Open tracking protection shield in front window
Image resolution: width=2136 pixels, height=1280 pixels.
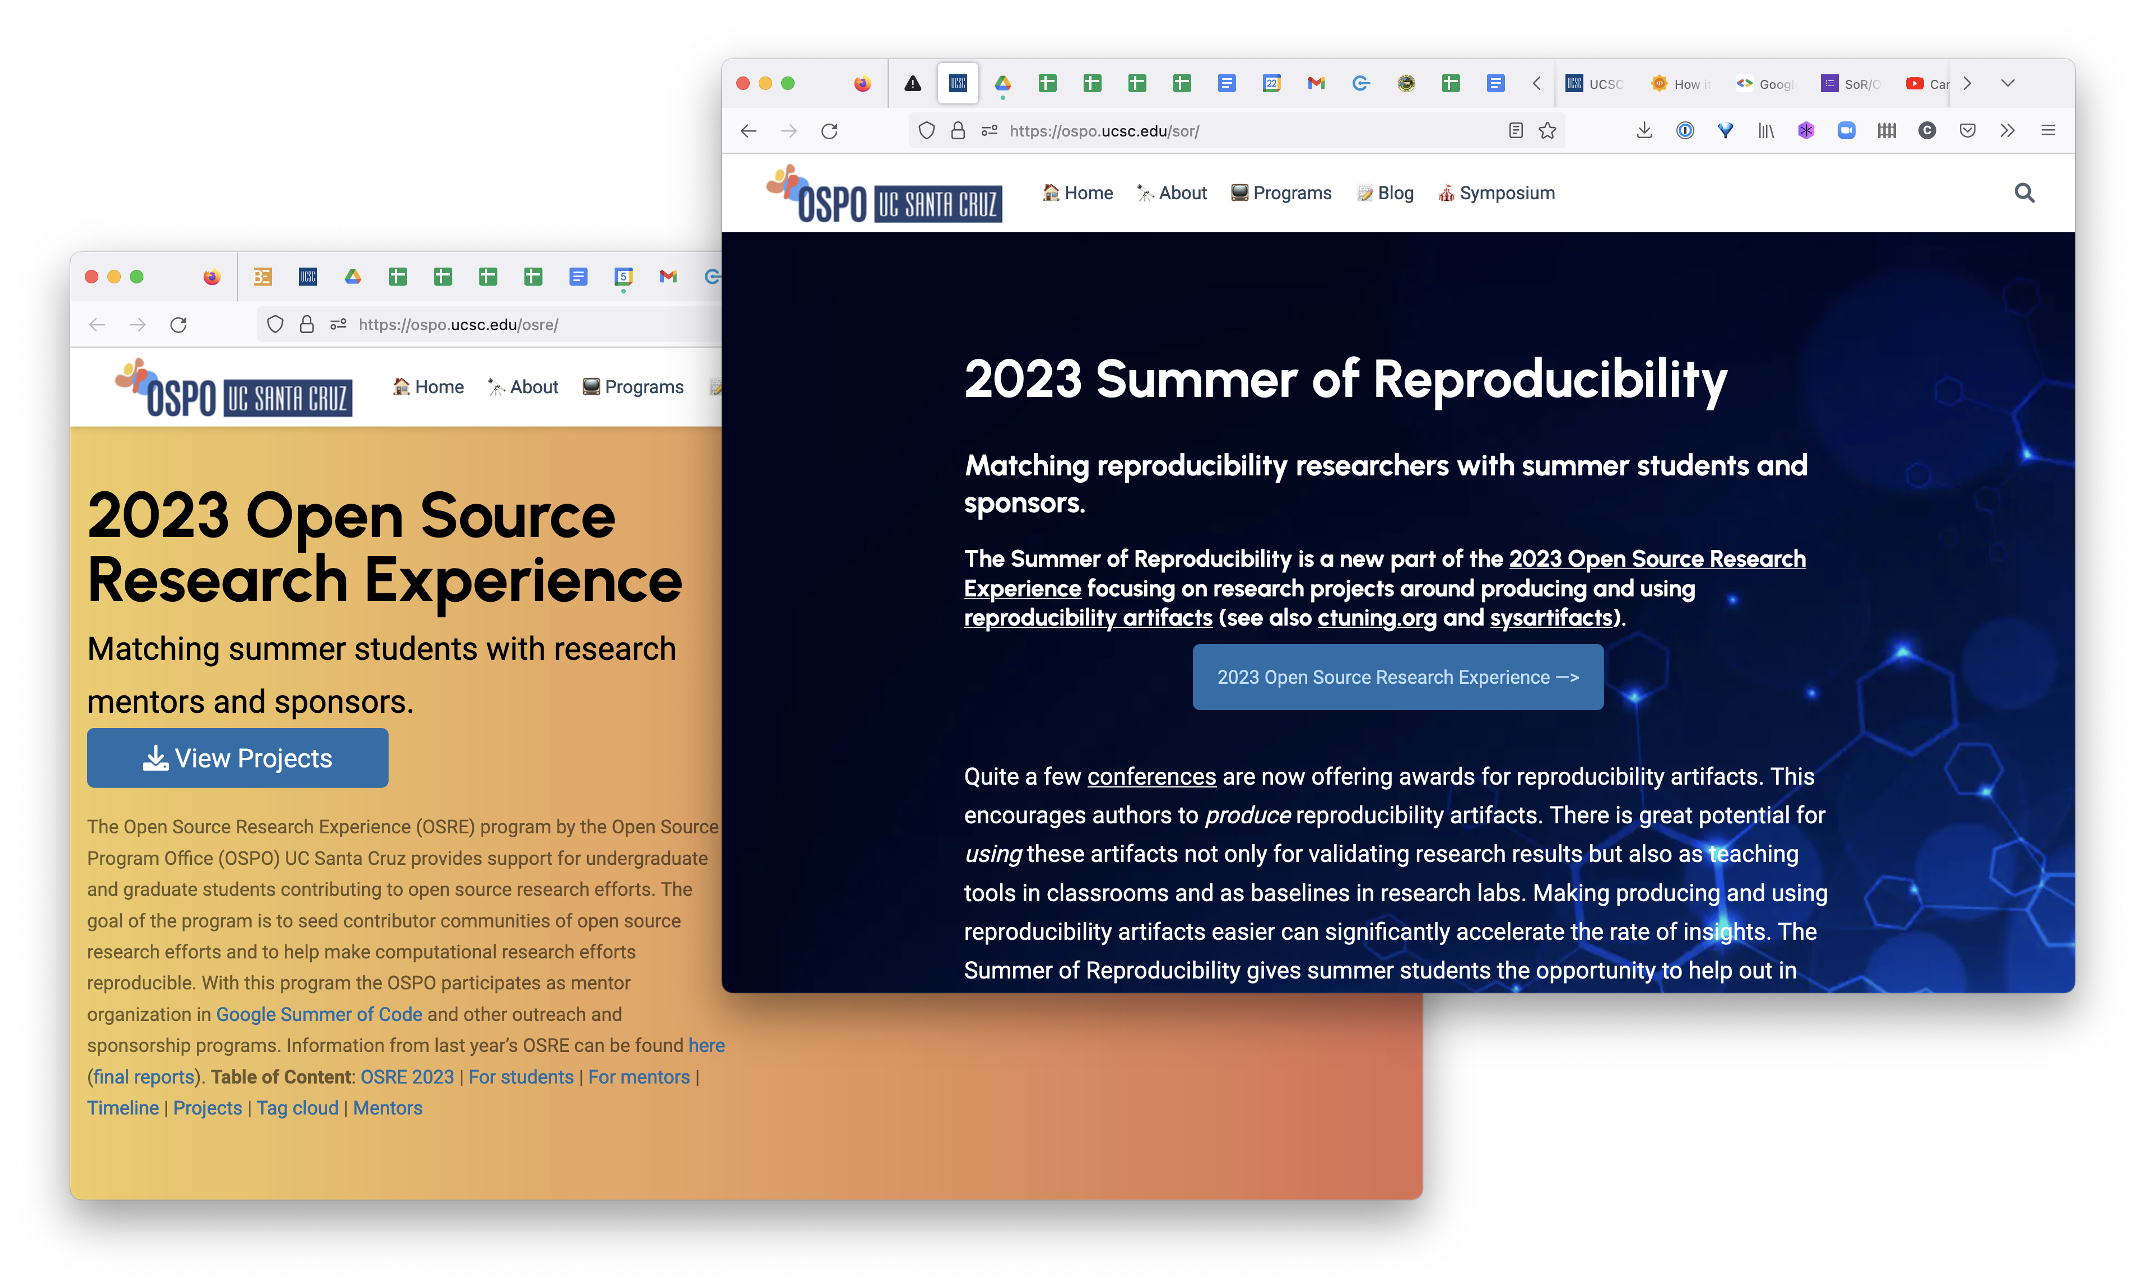[x=926, y=131]
